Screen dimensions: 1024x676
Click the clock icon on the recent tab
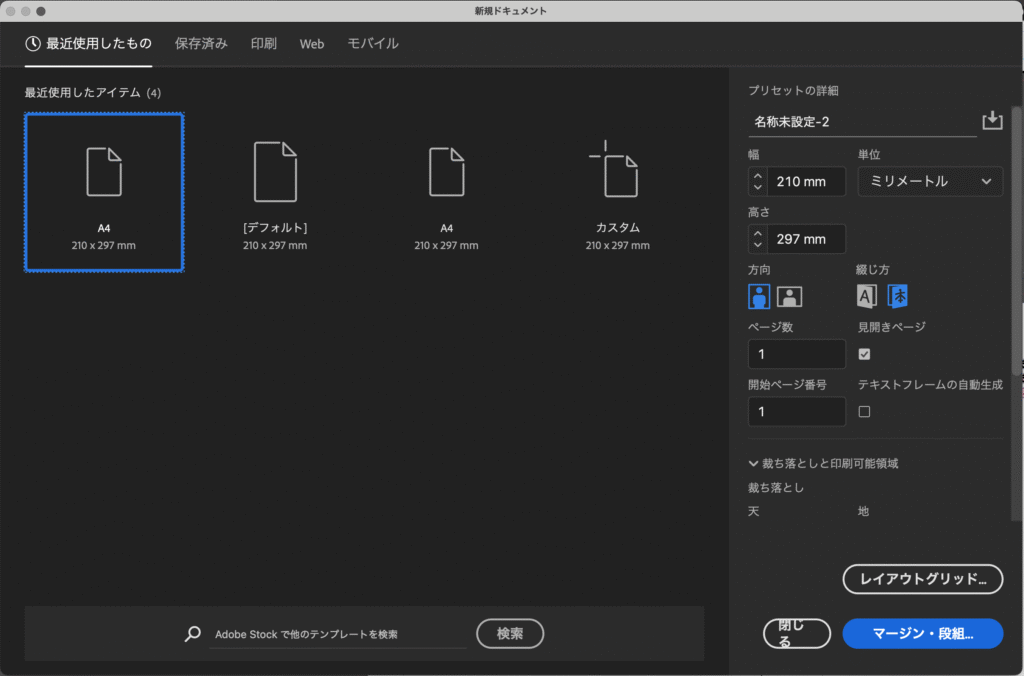point(33,44)
